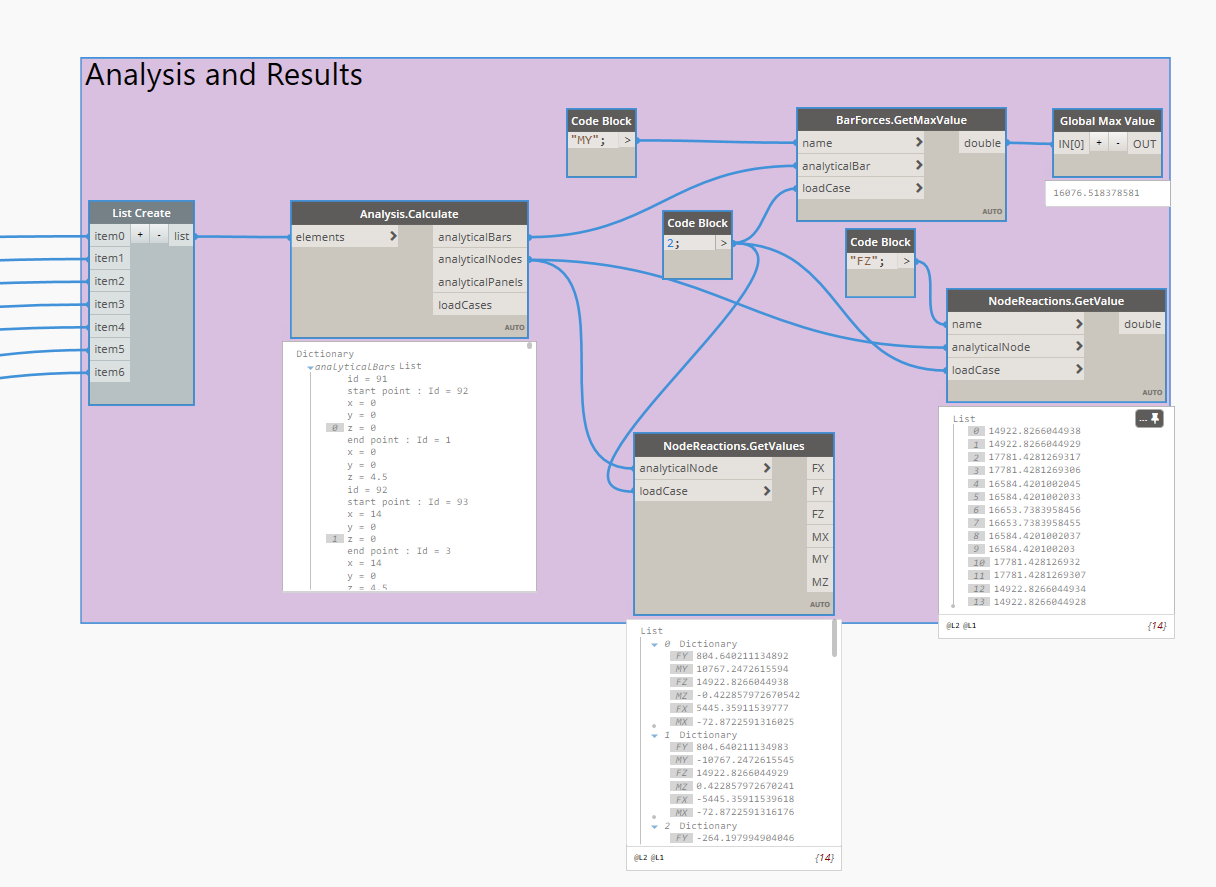Pin the NodeReactions.GetValue preview bubble
Viewport: 1216px width, 887px height.
click(x=1150, y=419)
